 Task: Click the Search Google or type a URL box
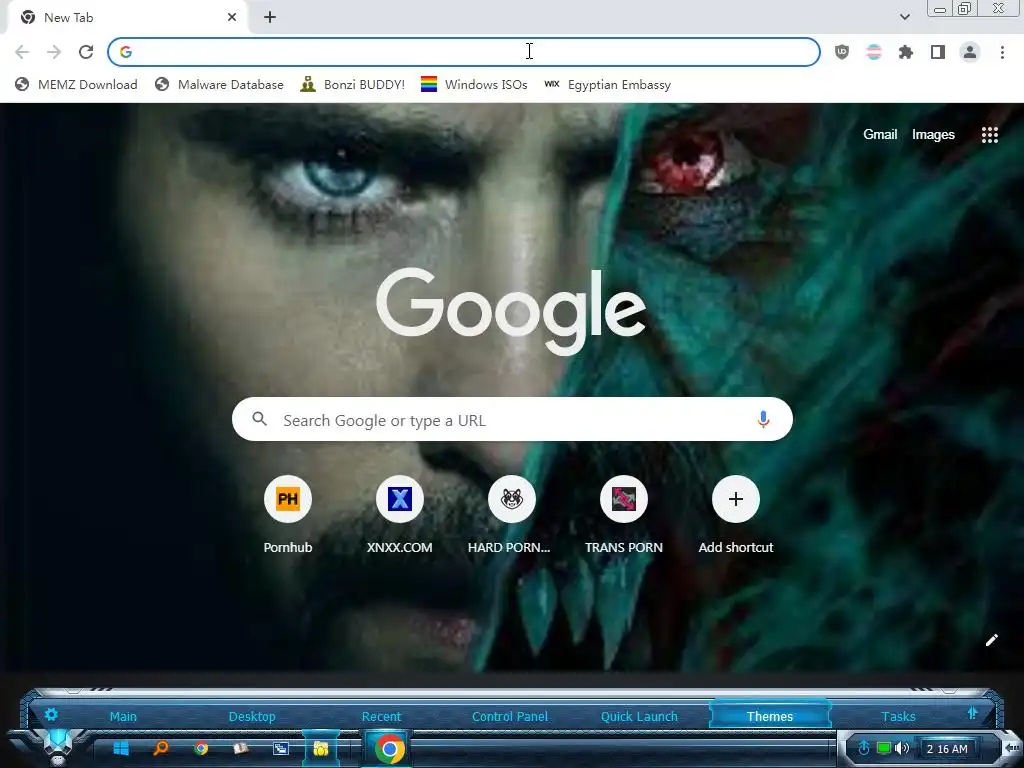(512, 419)
